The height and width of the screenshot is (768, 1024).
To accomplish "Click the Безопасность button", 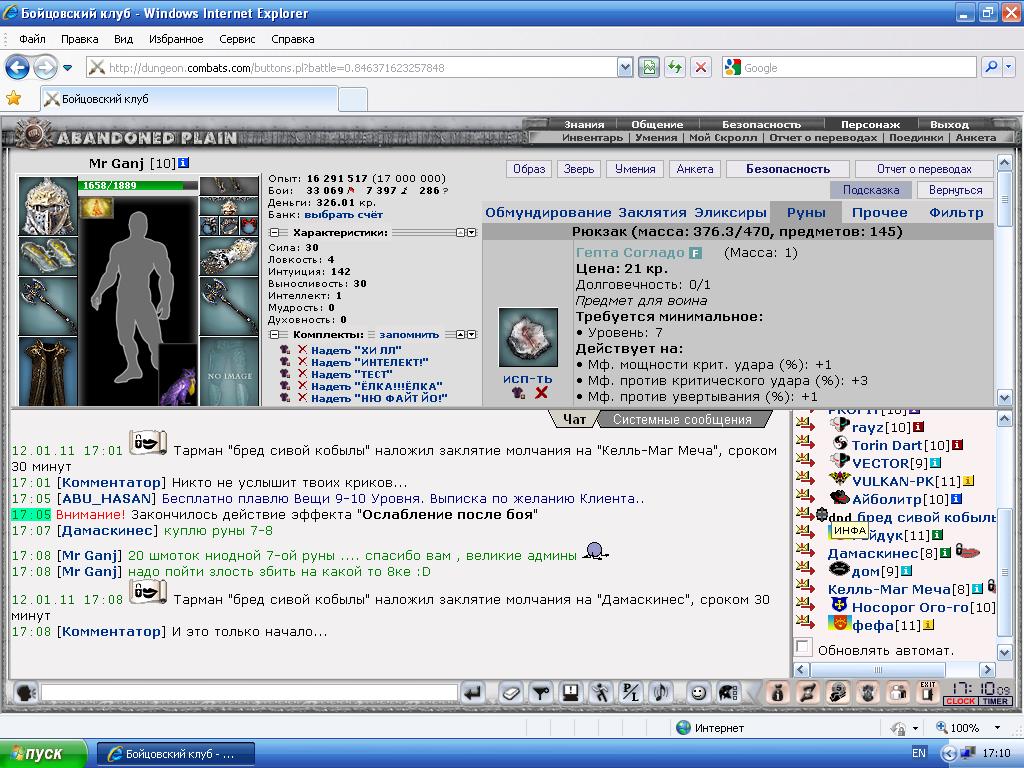I will click(x=788, y=169).
